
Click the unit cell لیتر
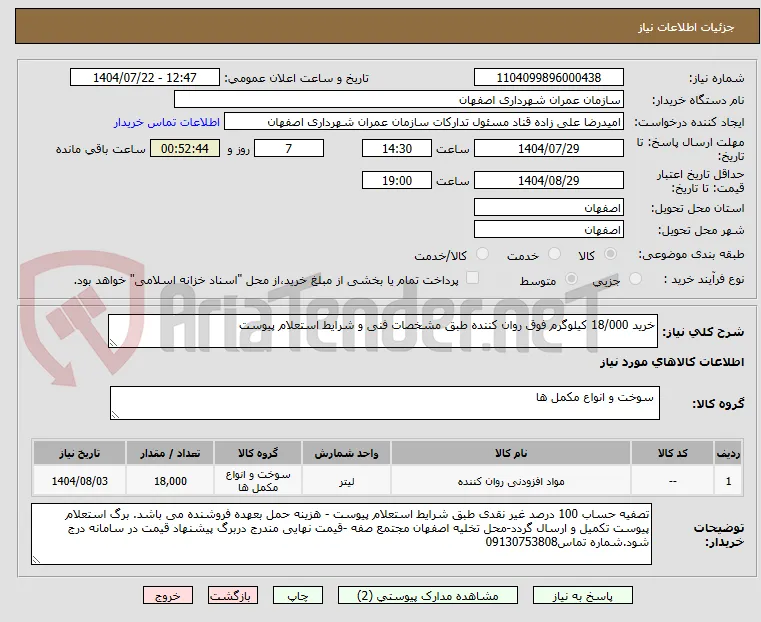[x=346, y=481]
